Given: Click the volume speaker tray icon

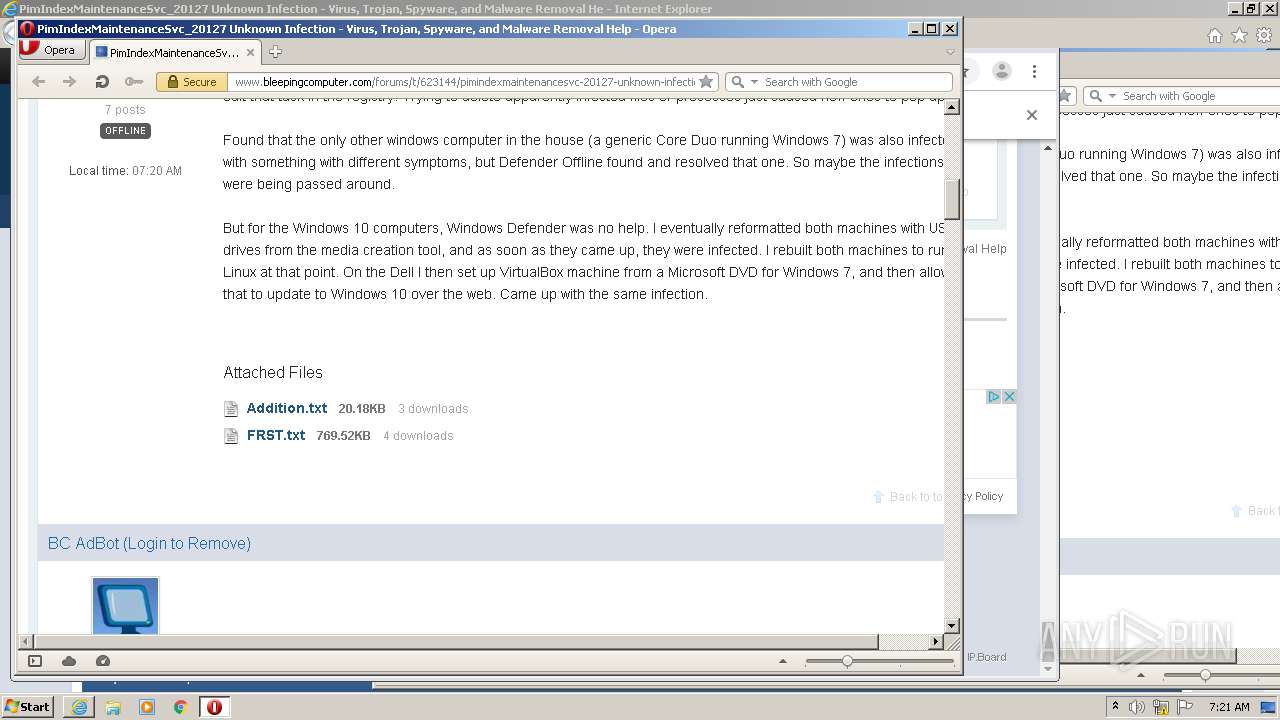Looking at the screenshot, I should [1137, 707].
